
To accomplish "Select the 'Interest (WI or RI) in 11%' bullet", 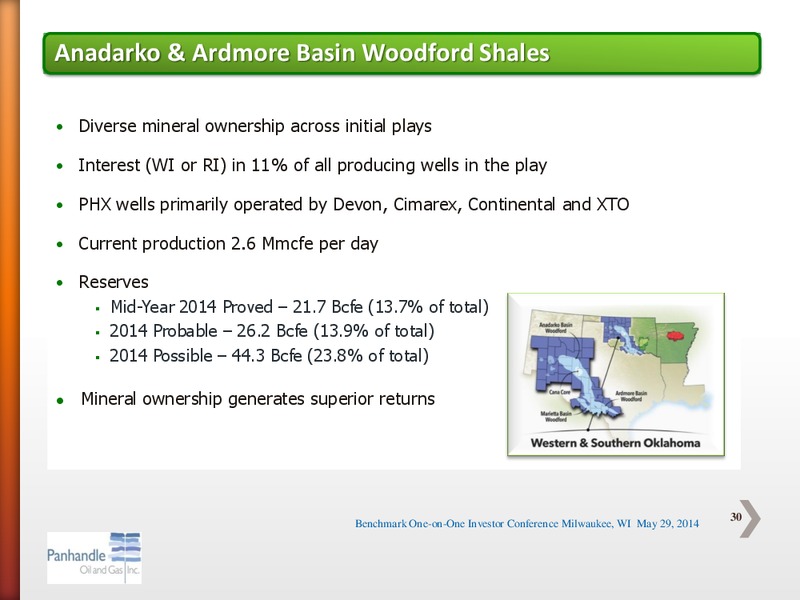I will pyautogui.click(x=312, y=165).
